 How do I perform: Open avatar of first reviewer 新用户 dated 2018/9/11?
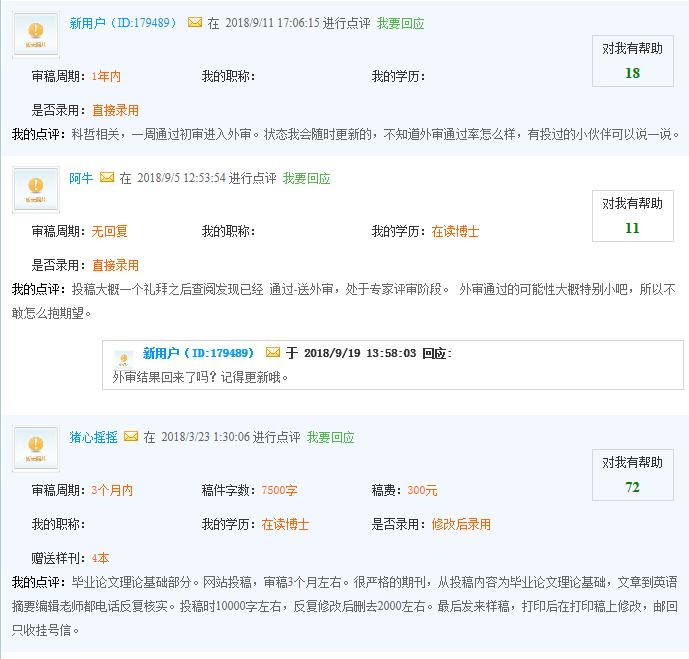(x=36, y=35)
